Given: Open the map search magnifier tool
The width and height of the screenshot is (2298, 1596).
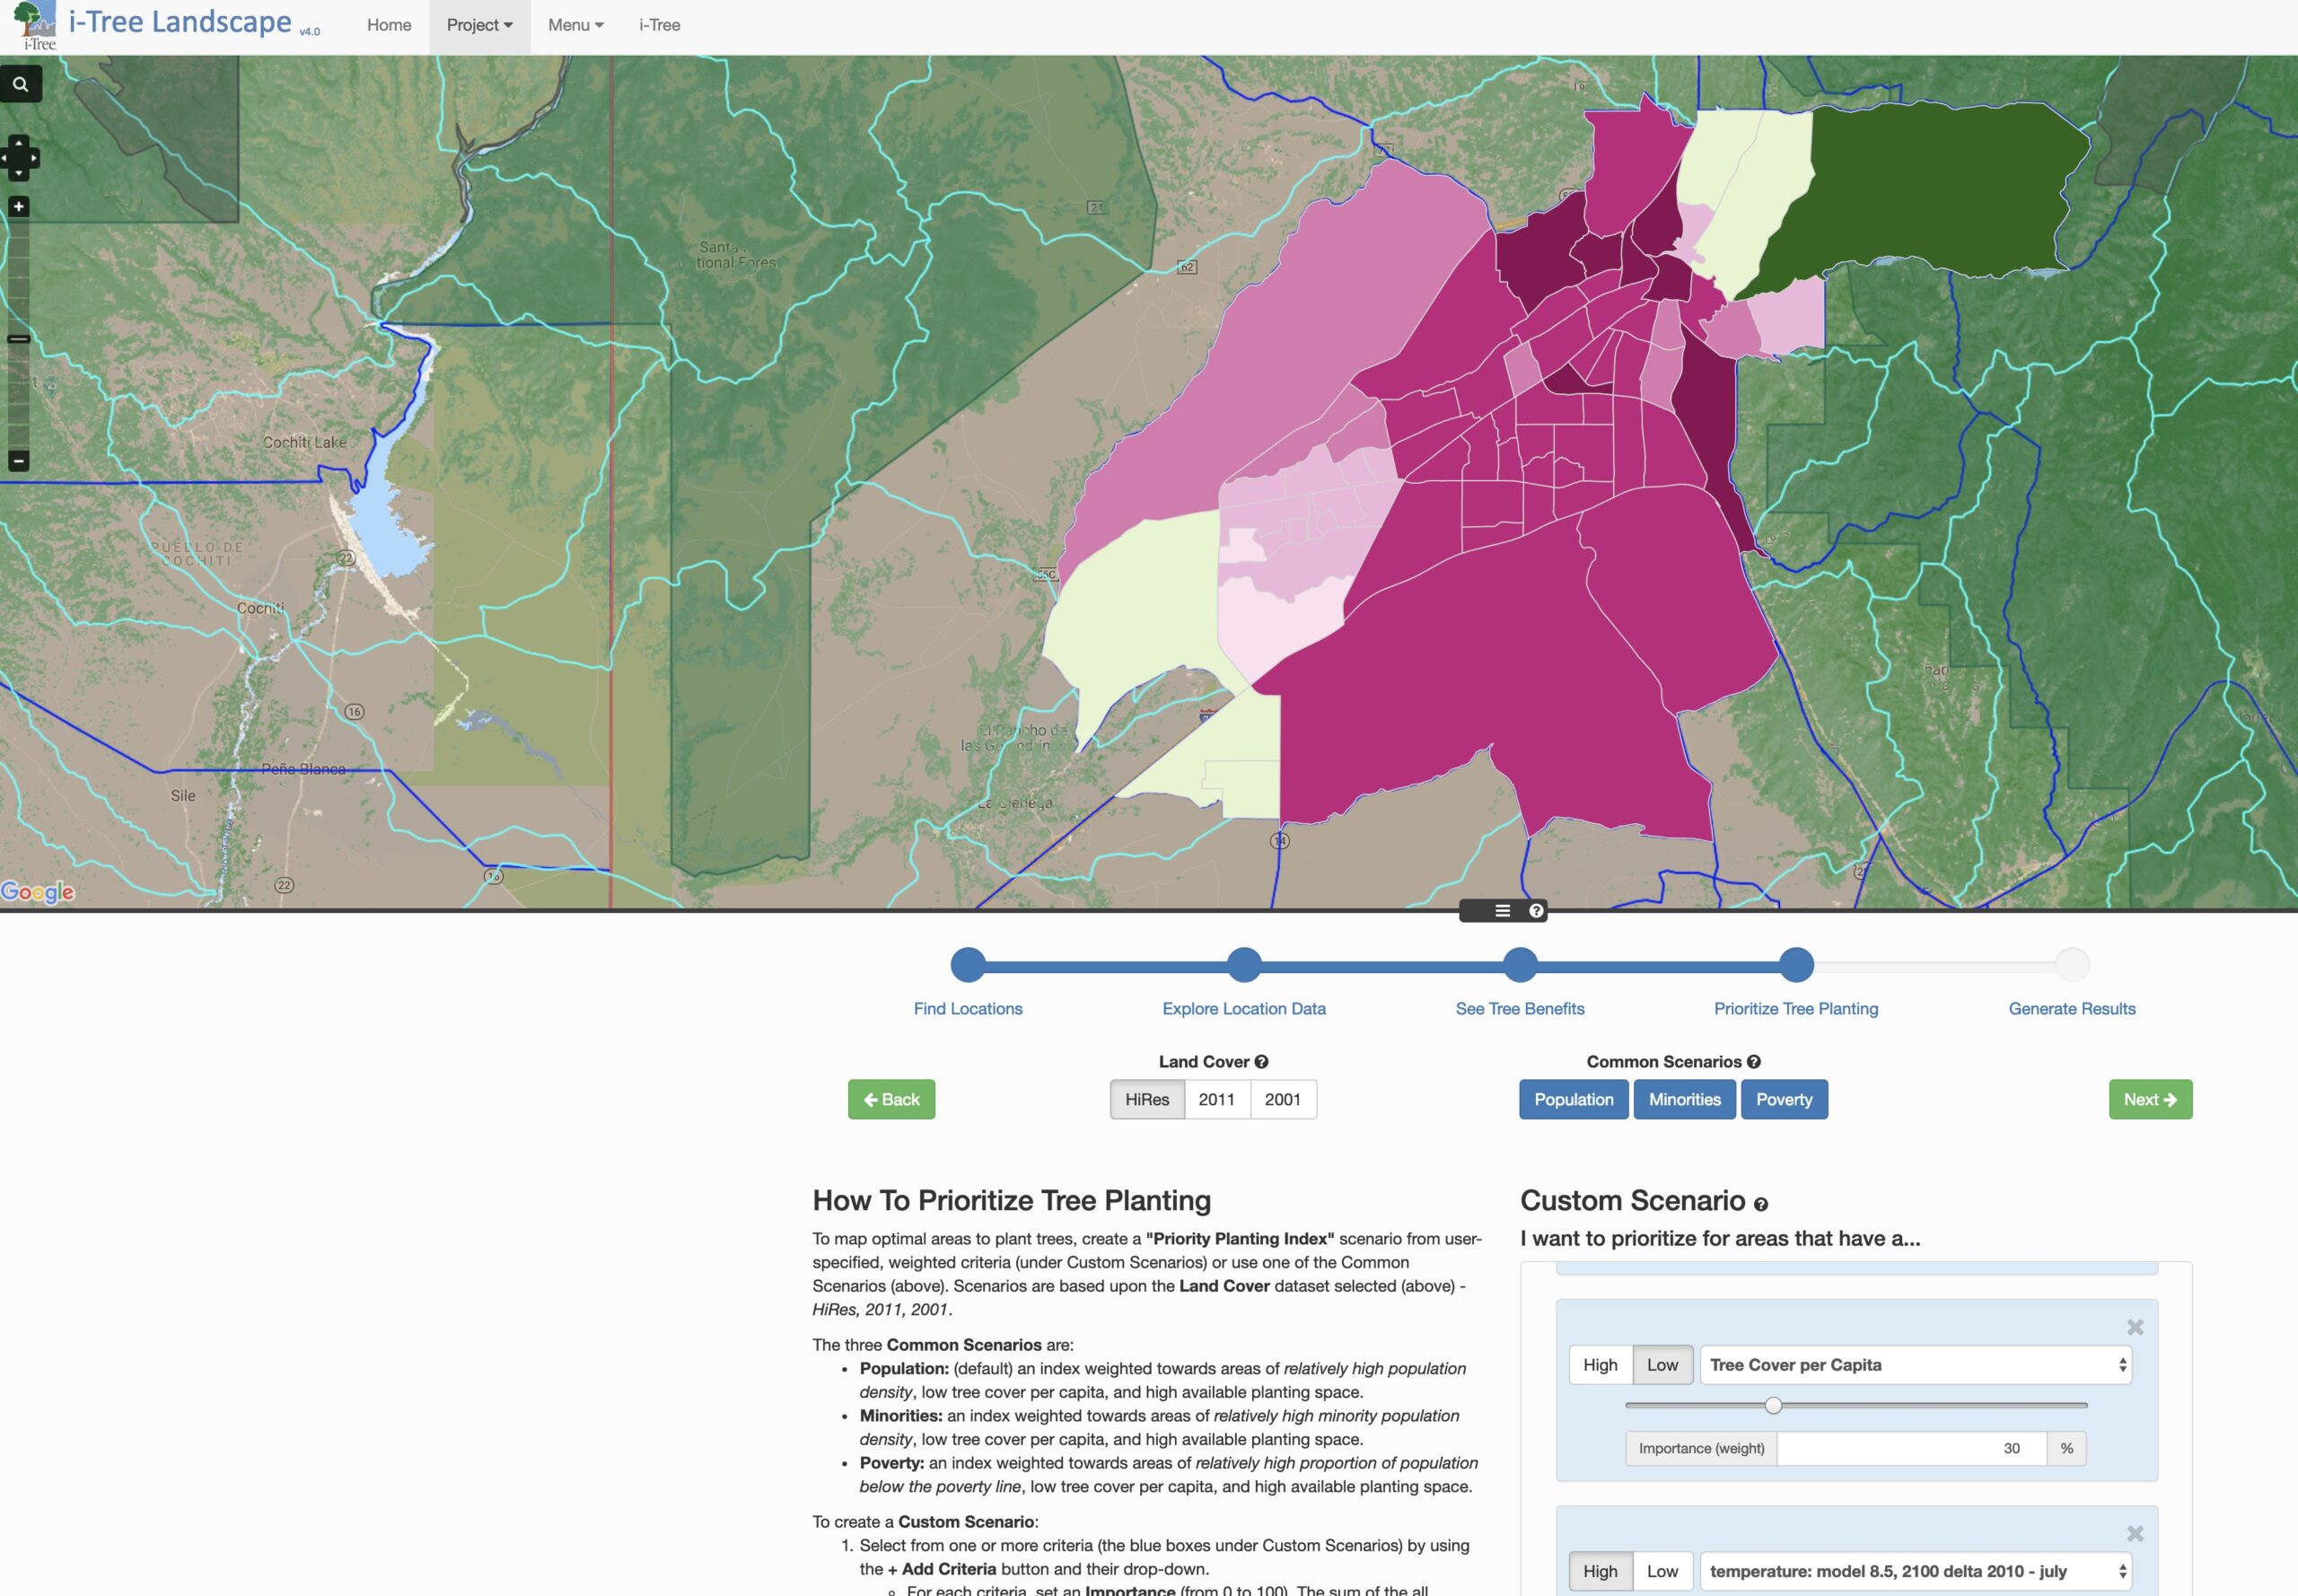Looking at the screenshot, I should (x=20, y=84).
